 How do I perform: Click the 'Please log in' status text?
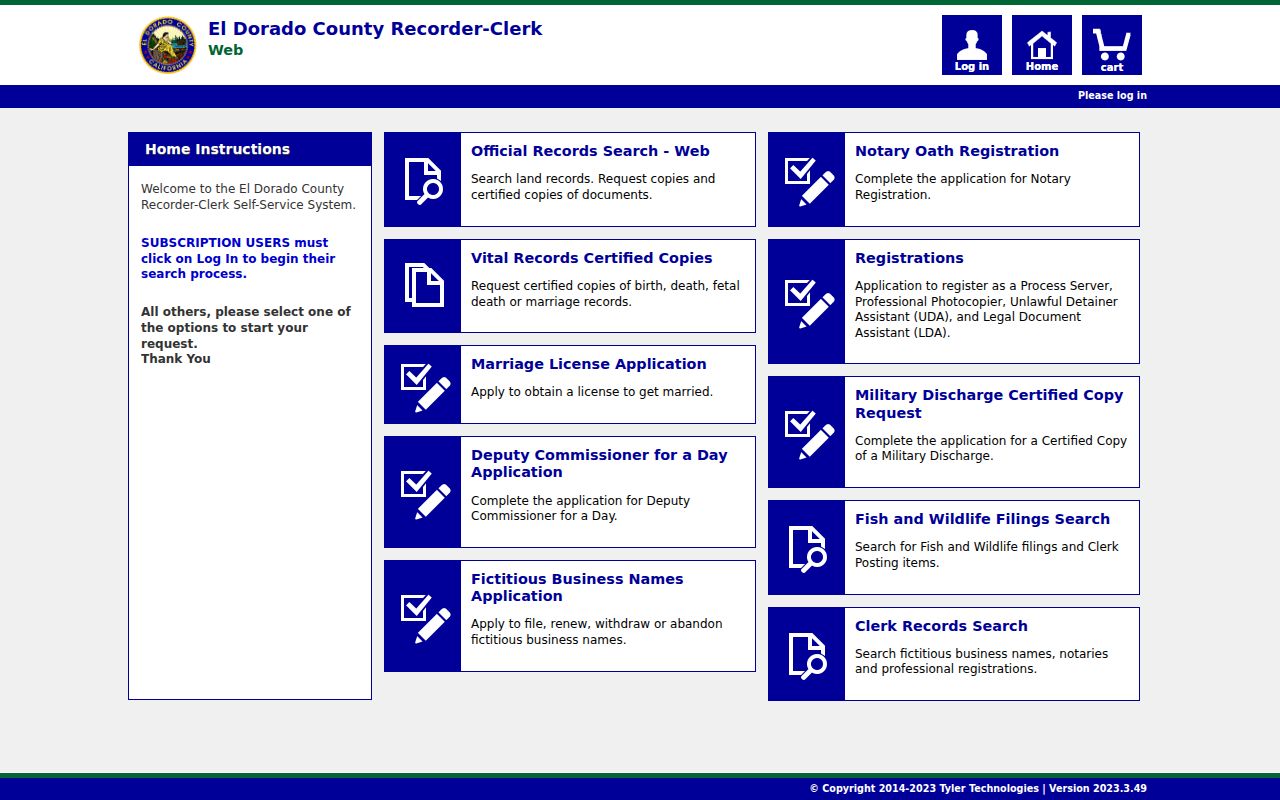[1112, 96]
